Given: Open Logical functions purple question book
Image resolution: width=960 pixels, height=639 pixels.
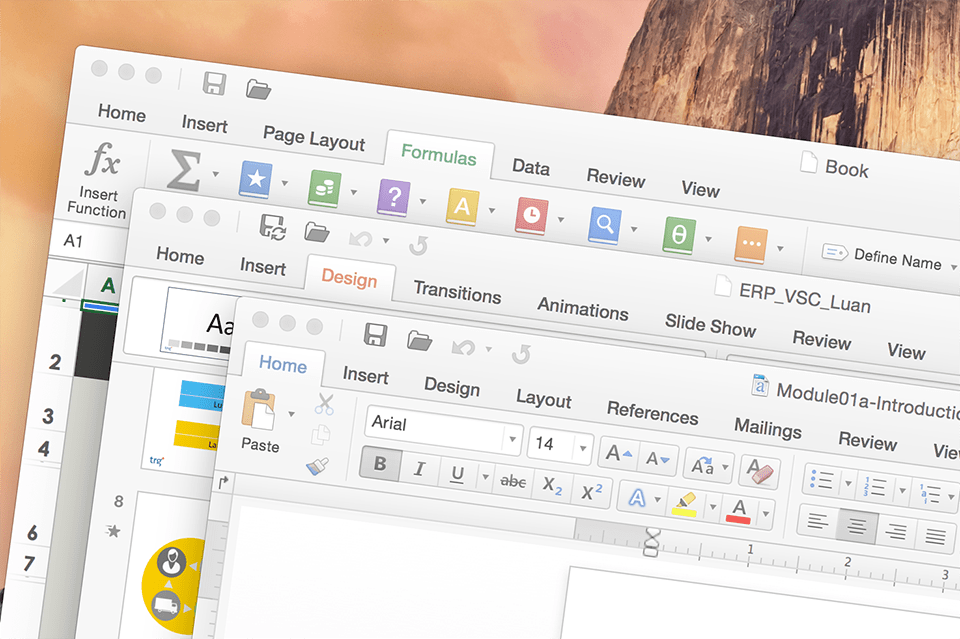Looking at the screenshot, I should point(394,197).
